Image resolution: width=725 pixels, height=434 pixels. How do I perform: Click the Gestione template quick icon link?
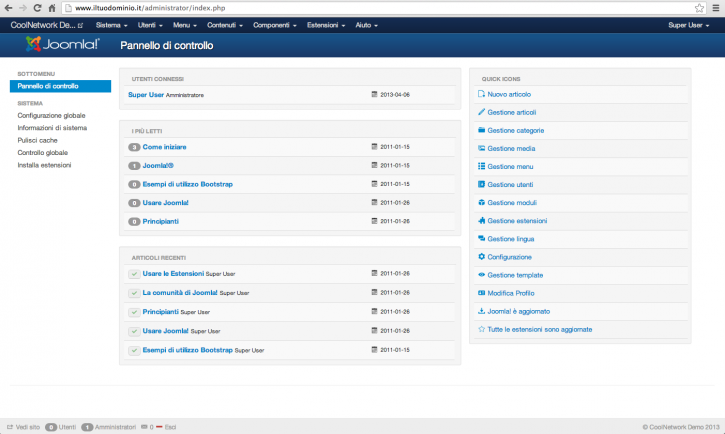coord(515,275)
